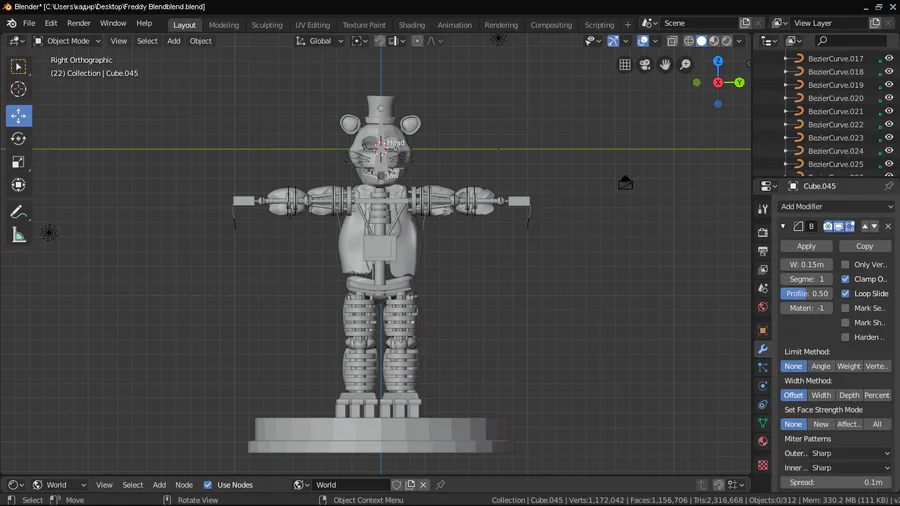
Task: Open the Render menu
Action: [x=79, y=24]
